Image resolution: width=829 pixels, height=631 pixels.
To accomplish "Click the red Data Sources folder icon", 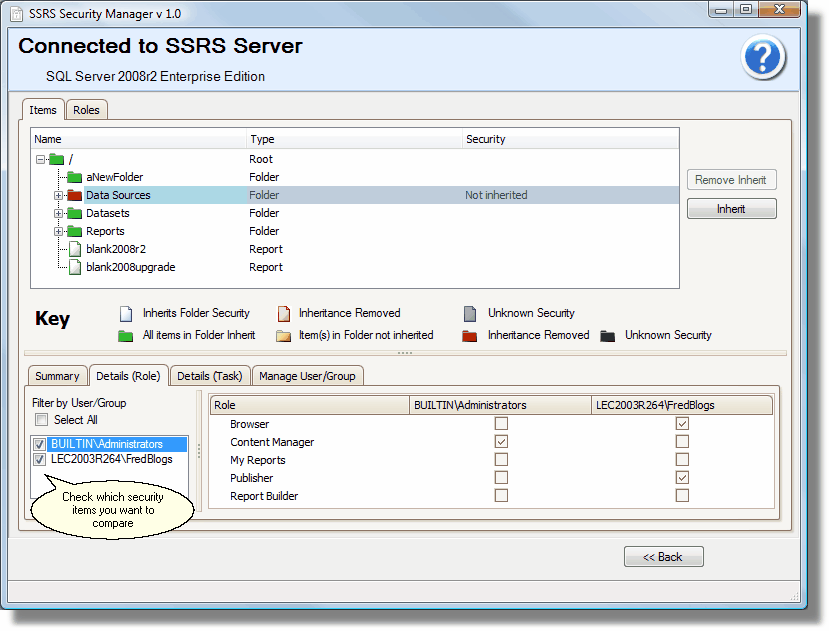I will 75,195.
